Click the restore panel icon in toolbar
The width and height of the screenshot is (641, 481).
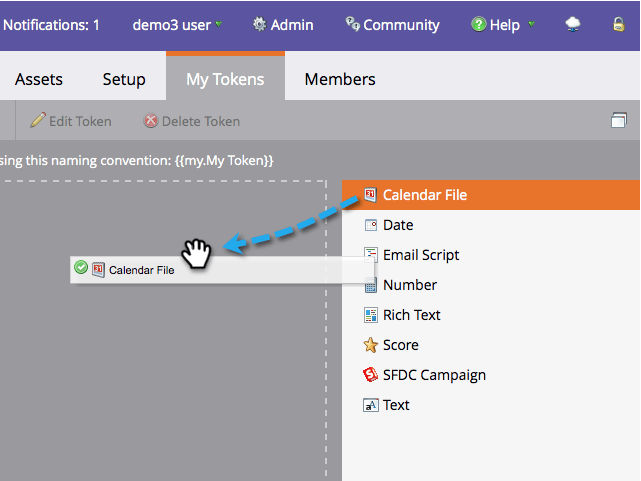[618, 121]
